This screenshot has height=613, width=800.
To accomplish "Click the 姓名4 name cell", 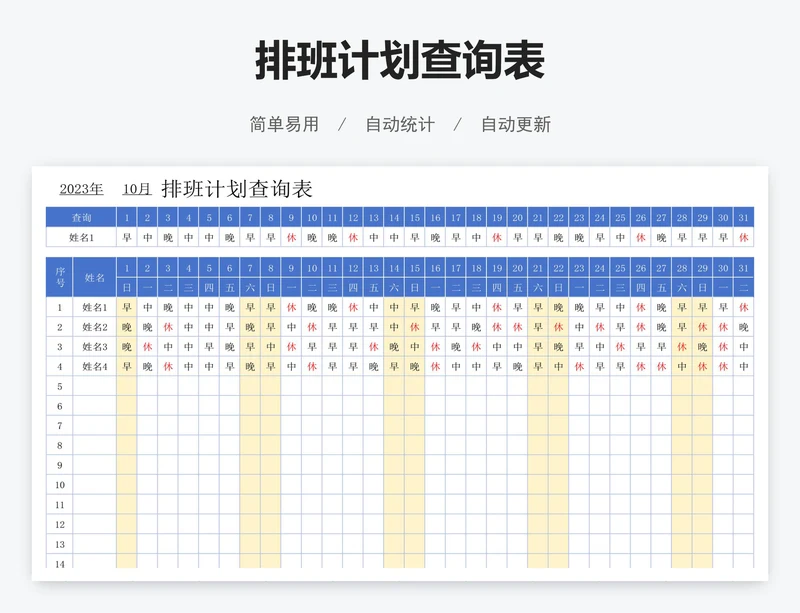I will 94,366.
